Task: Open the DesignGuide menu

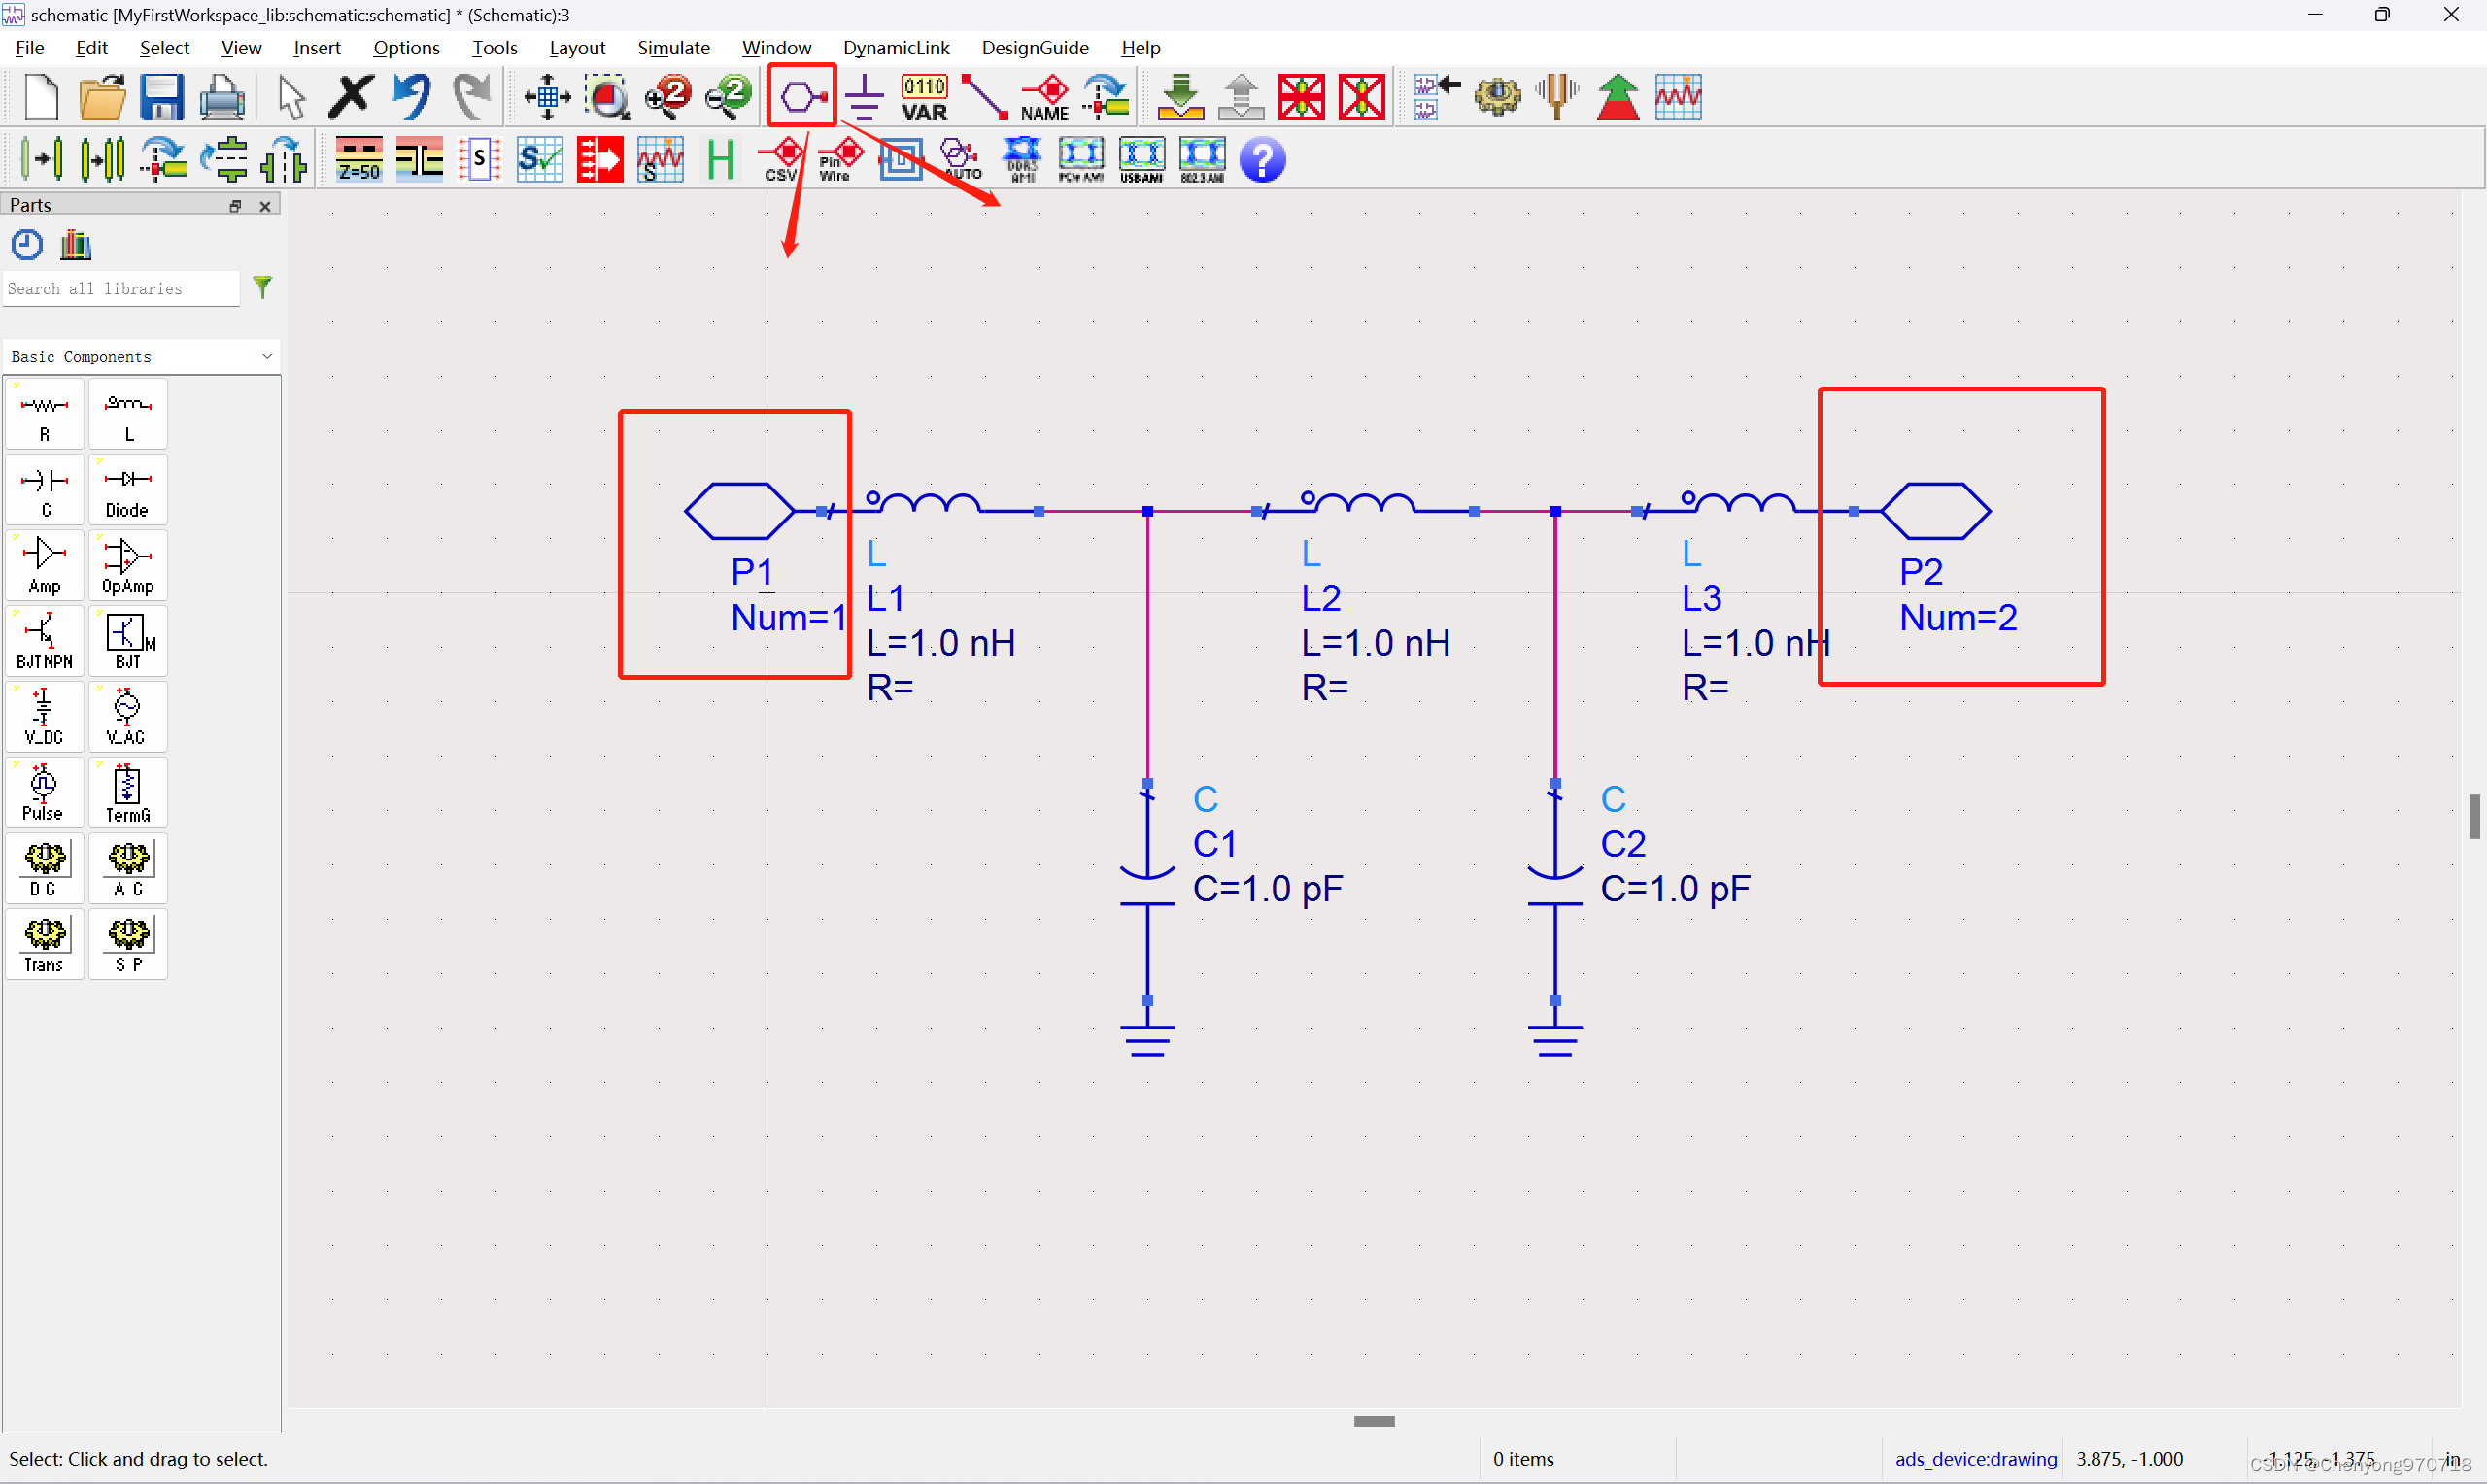Action: (x=1035, y=47)
